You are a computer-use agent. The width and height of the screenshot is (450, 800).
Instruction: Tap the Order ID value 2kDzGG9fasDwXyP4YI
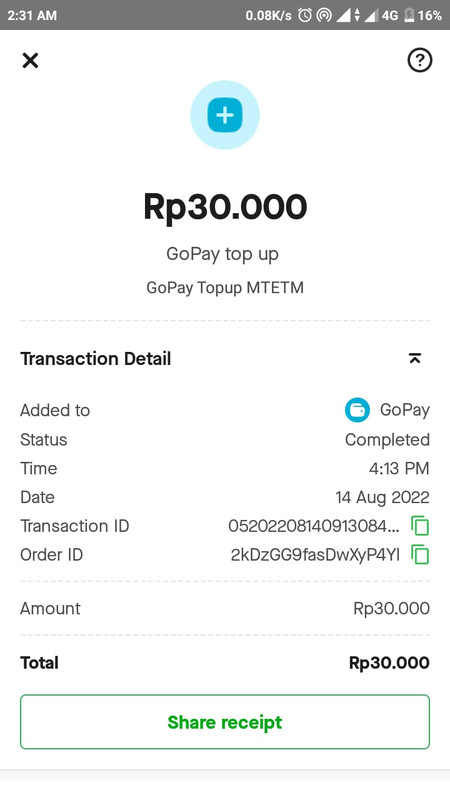pyautogui.click(x=315, y=555)
